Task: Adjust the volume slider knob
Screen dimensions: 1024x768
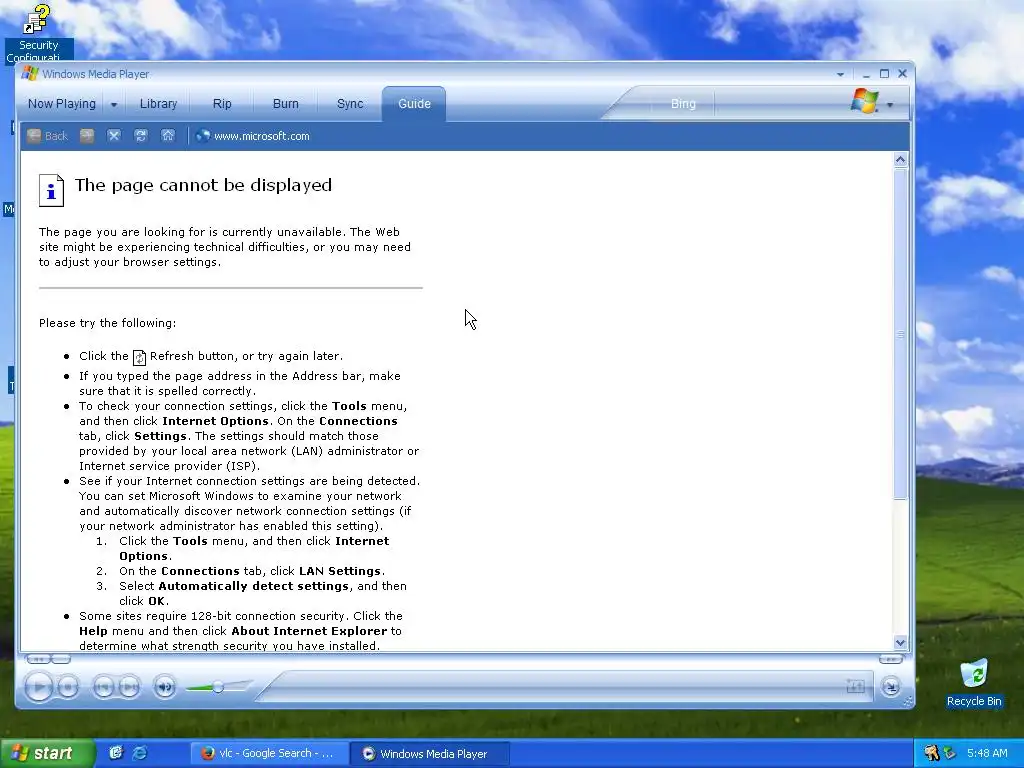Action: (218, 687)
